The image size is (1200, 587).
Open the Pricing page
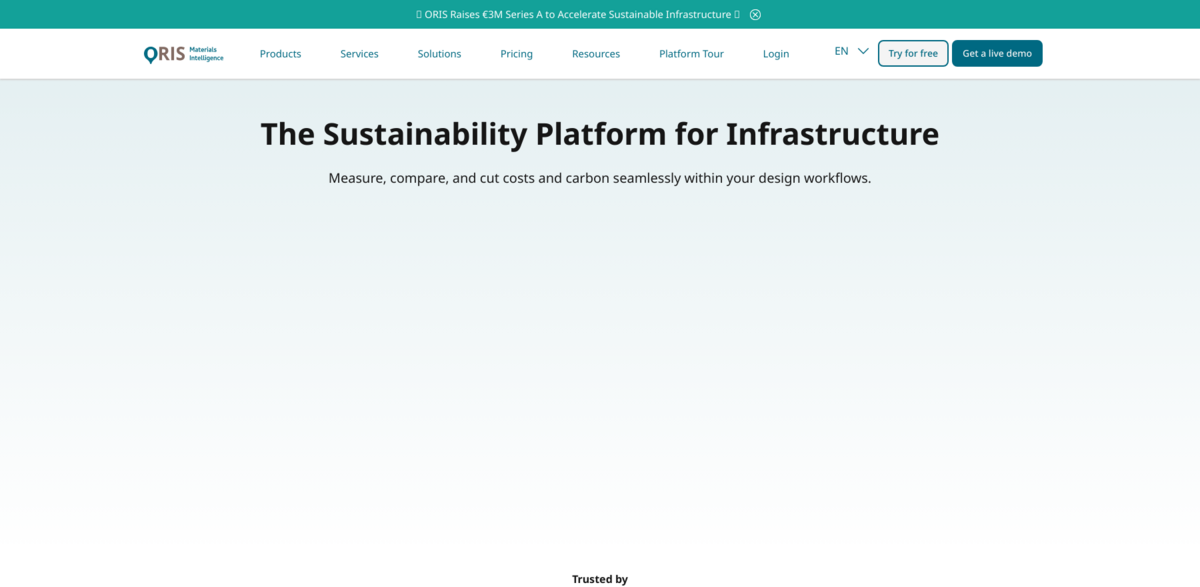coord(516,53)
